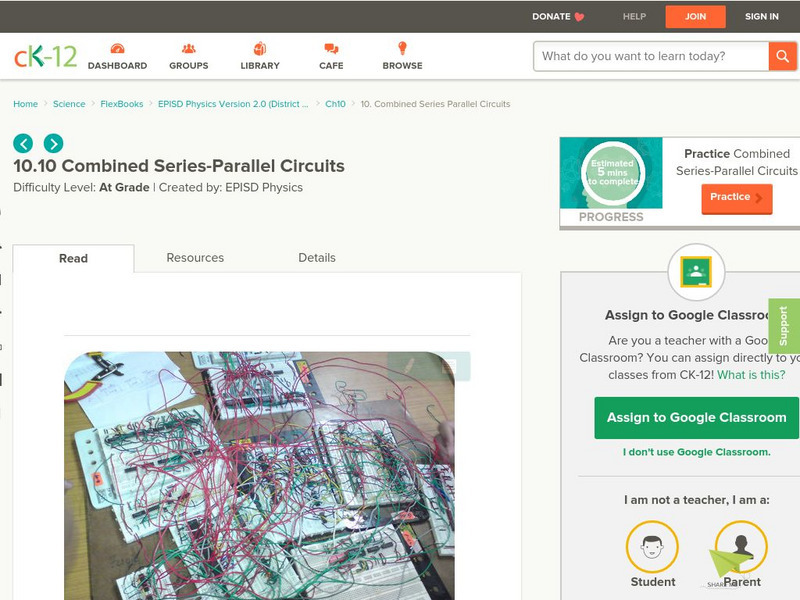Open the Browse lightbulb icon

(x=403, y=48)
